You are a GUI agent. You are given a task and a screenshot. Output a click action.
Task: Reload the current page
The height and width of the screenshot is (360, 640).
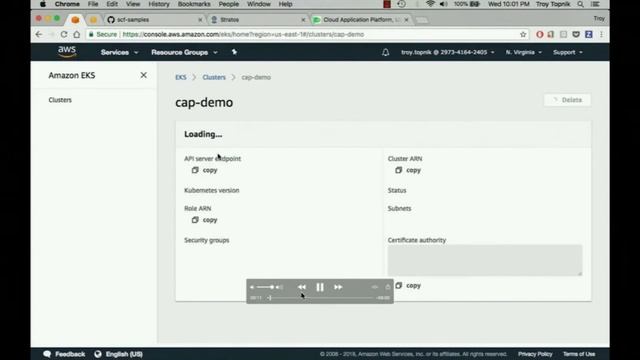(x=64, y=34)
